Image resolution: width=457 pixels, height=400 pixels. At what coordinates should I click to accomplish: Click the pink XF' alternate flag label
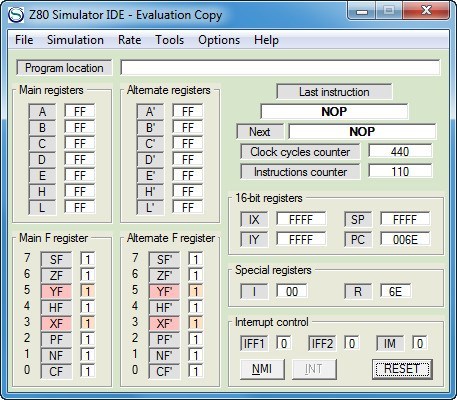(164, 323)
